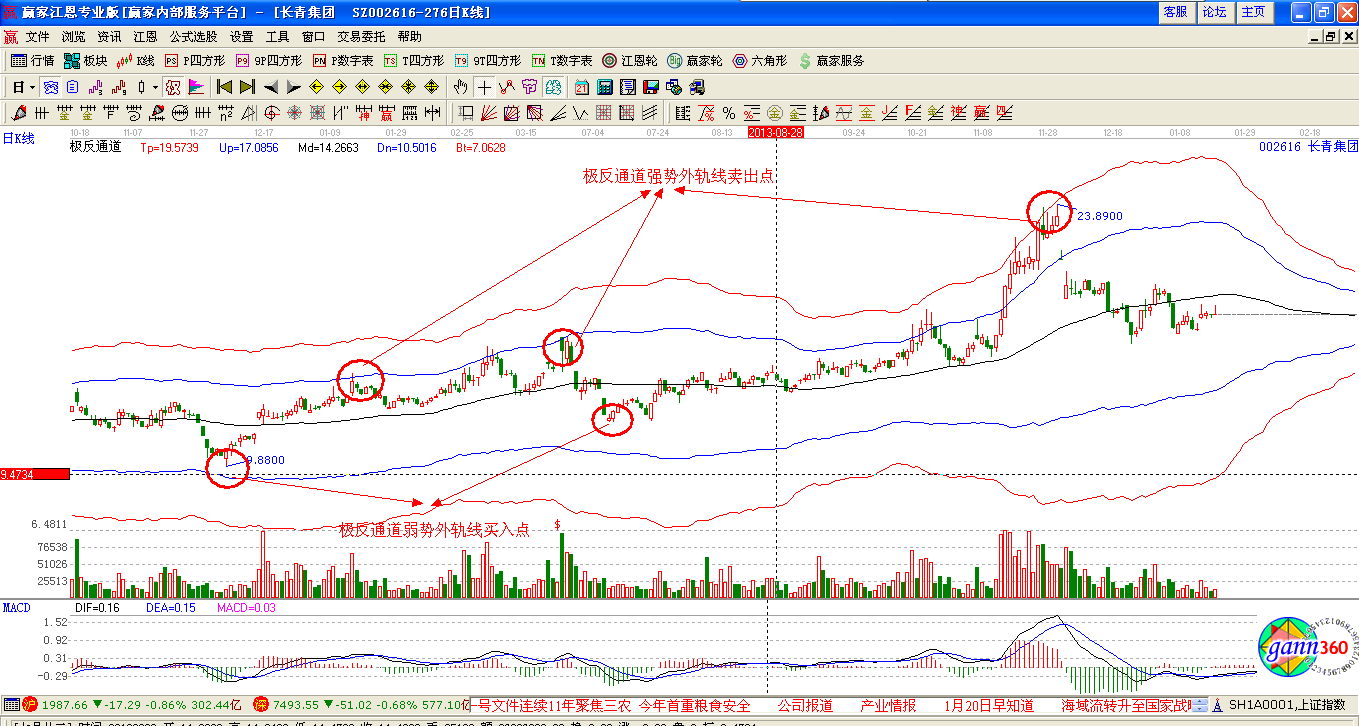Jump to first bar with skip-start arrow
Viewport: 1359px width, 726px height.
[225, 87]
